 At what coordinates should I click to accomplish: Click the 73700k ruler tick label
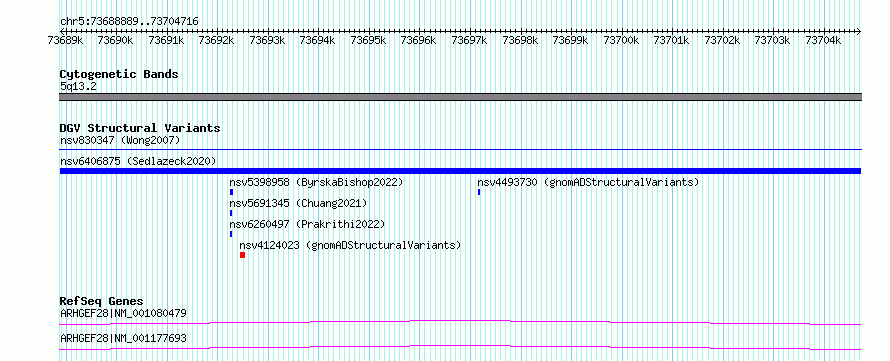coord(621,40)
